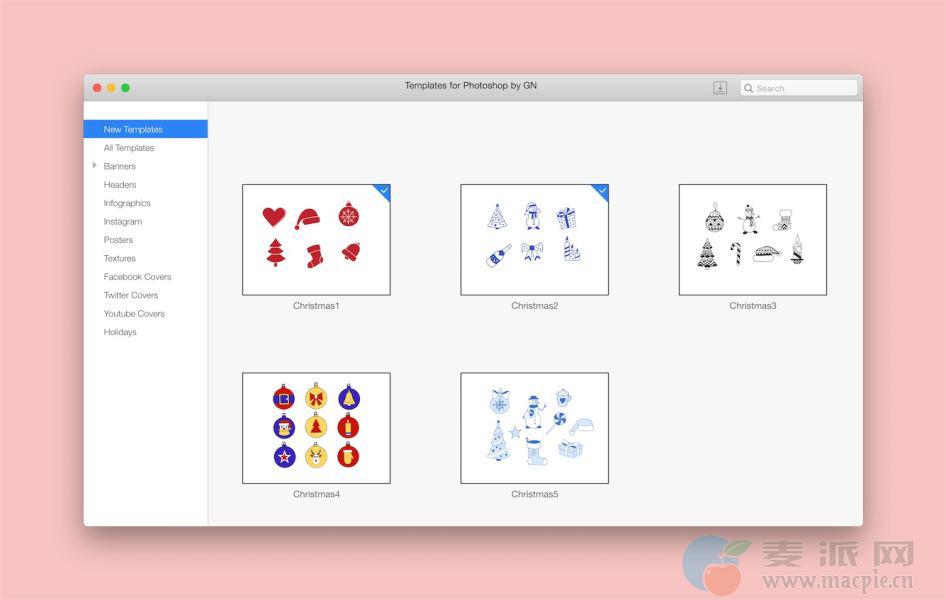Browse the Youtube Covers category

tap(134, 314)
